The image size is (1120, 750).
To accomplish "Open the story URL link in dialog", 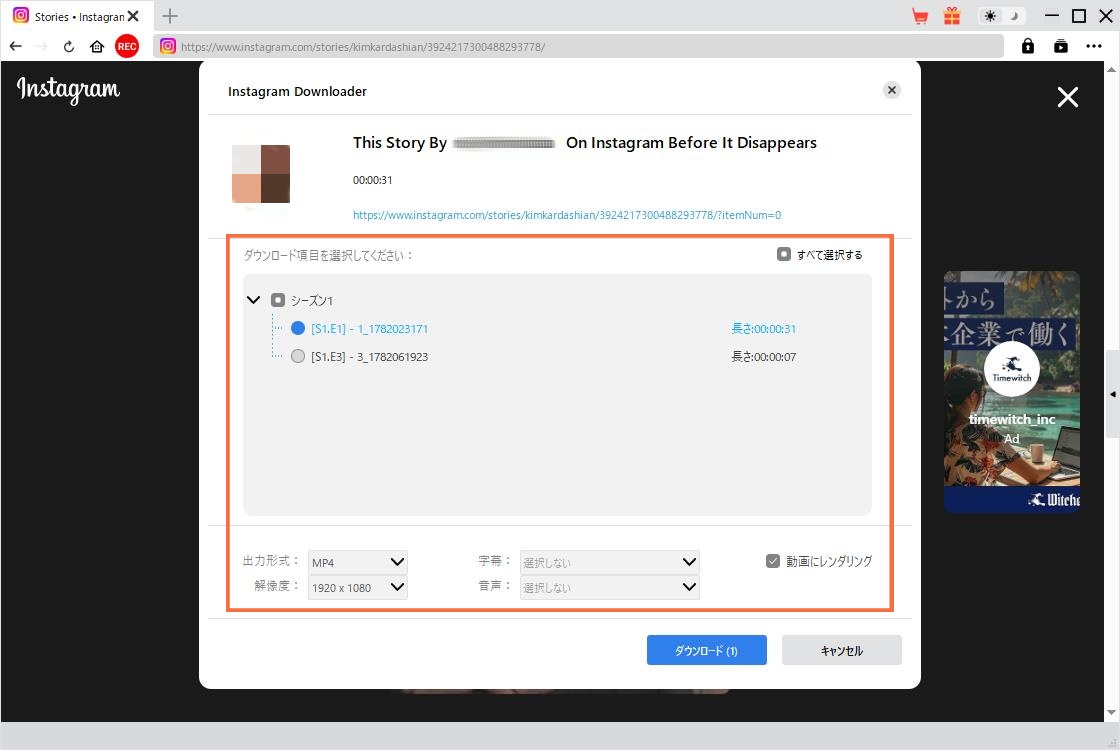I will [x=566, y=215].
